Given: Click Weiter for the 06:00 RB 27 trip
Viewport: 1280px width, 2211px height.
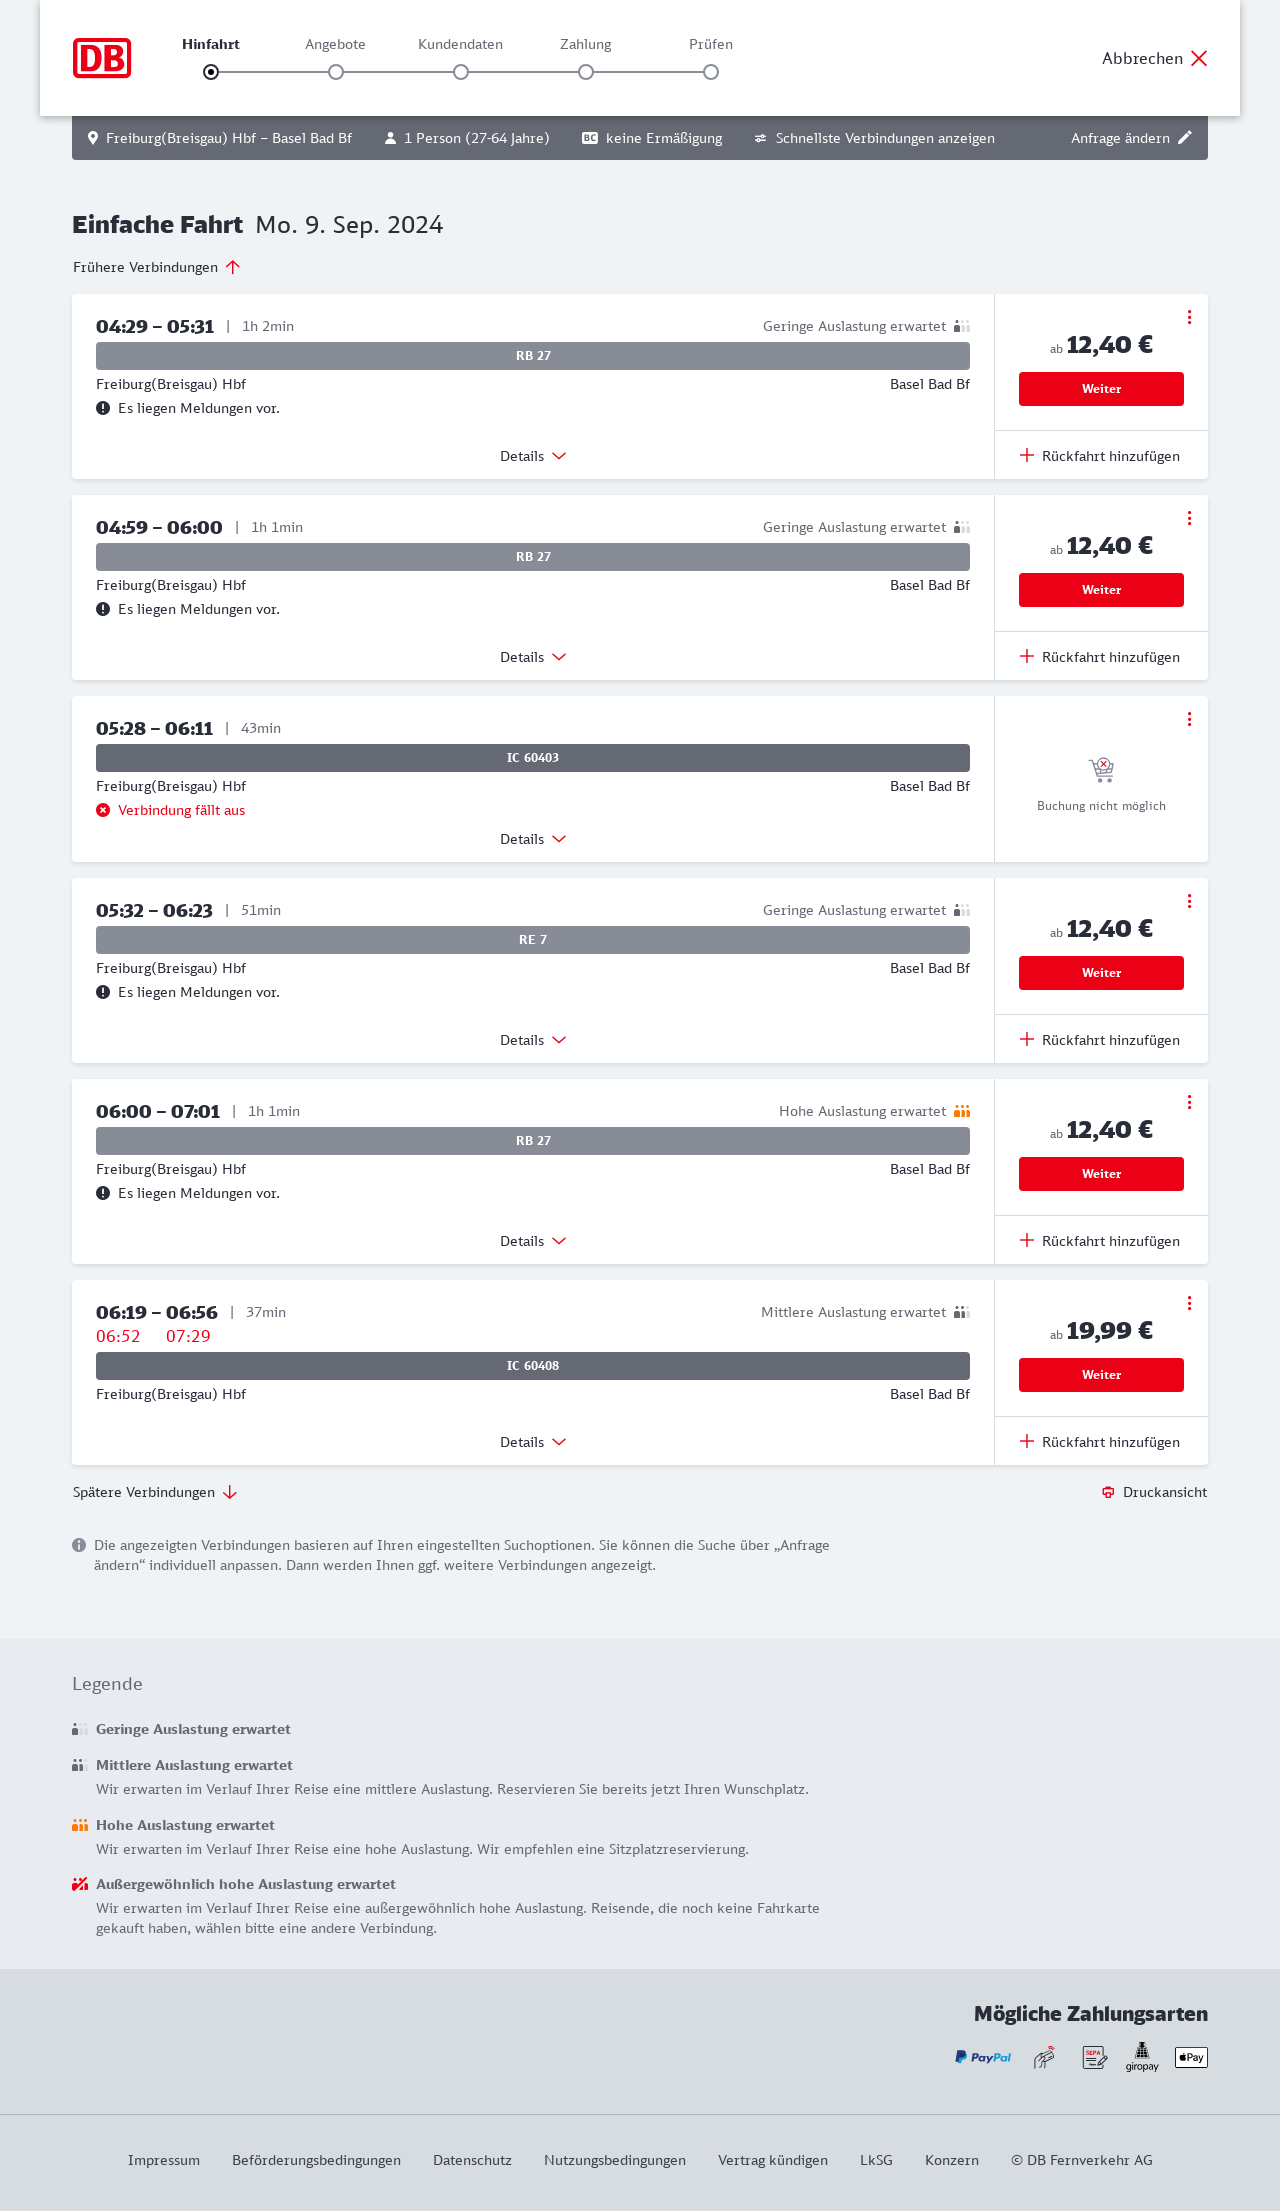Looking at the screenshot, I should click(x=1101, y=1174).
